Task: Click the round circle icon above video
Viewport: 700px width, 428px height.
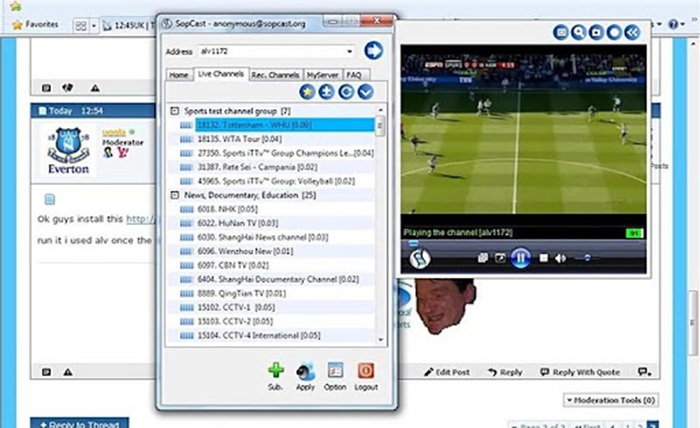Action: [614, 32]
